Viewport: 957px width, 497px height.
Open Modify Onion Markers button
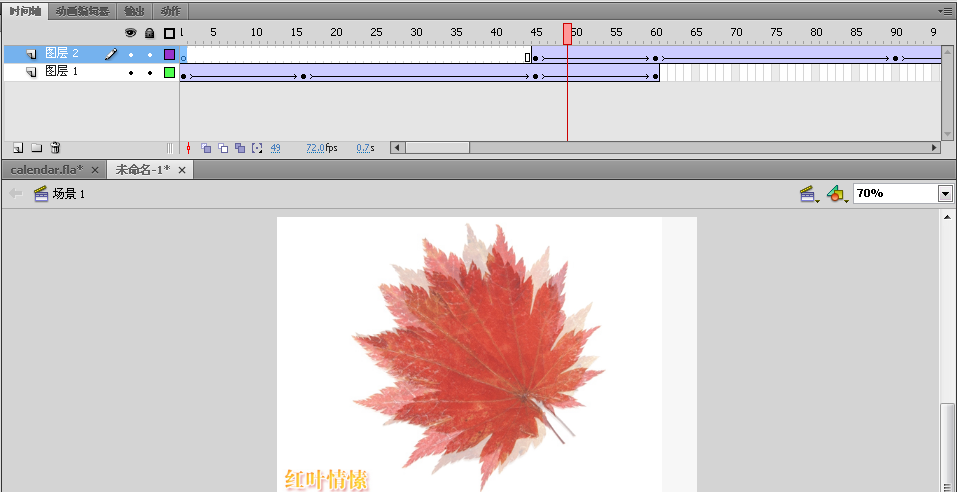pos(257,148)
